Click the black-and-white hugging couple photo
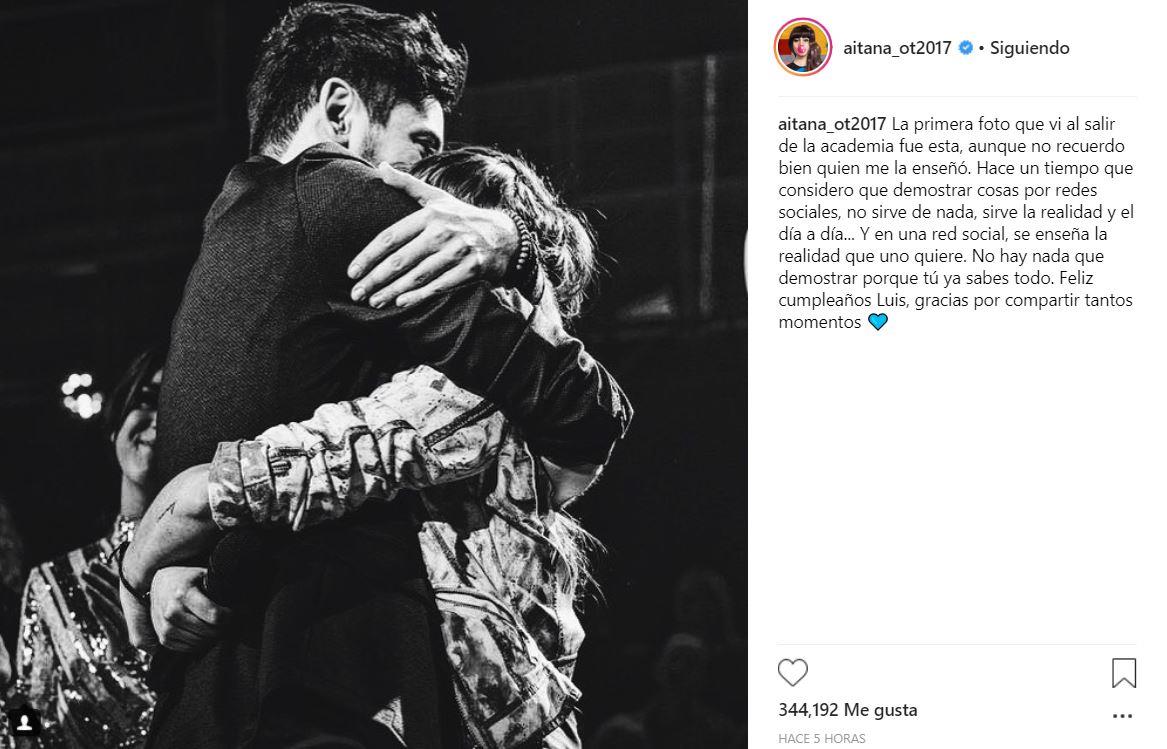Image resolution: width=1167 pixels, height=749 pixels. 374,374
